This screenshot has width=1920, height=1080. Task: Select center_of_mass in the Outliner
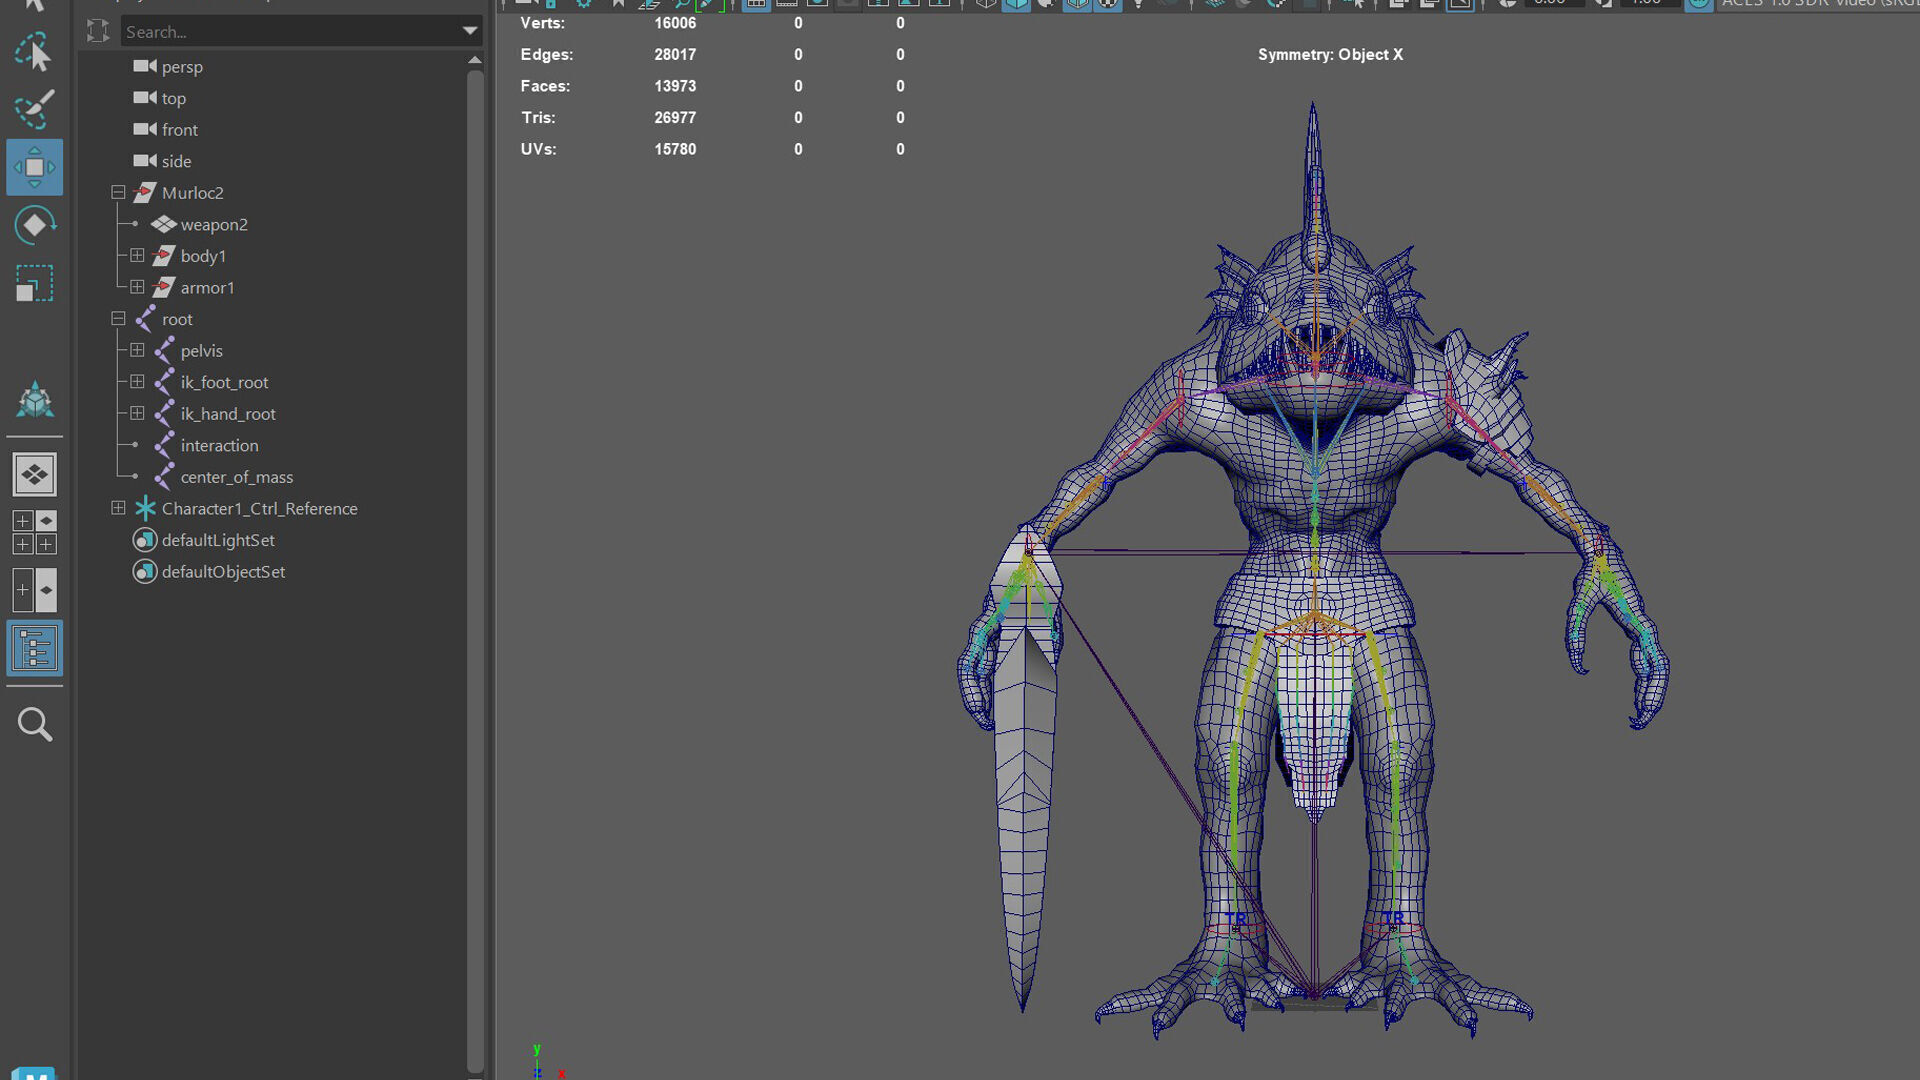pyautogui.click(x=236, y=477)
